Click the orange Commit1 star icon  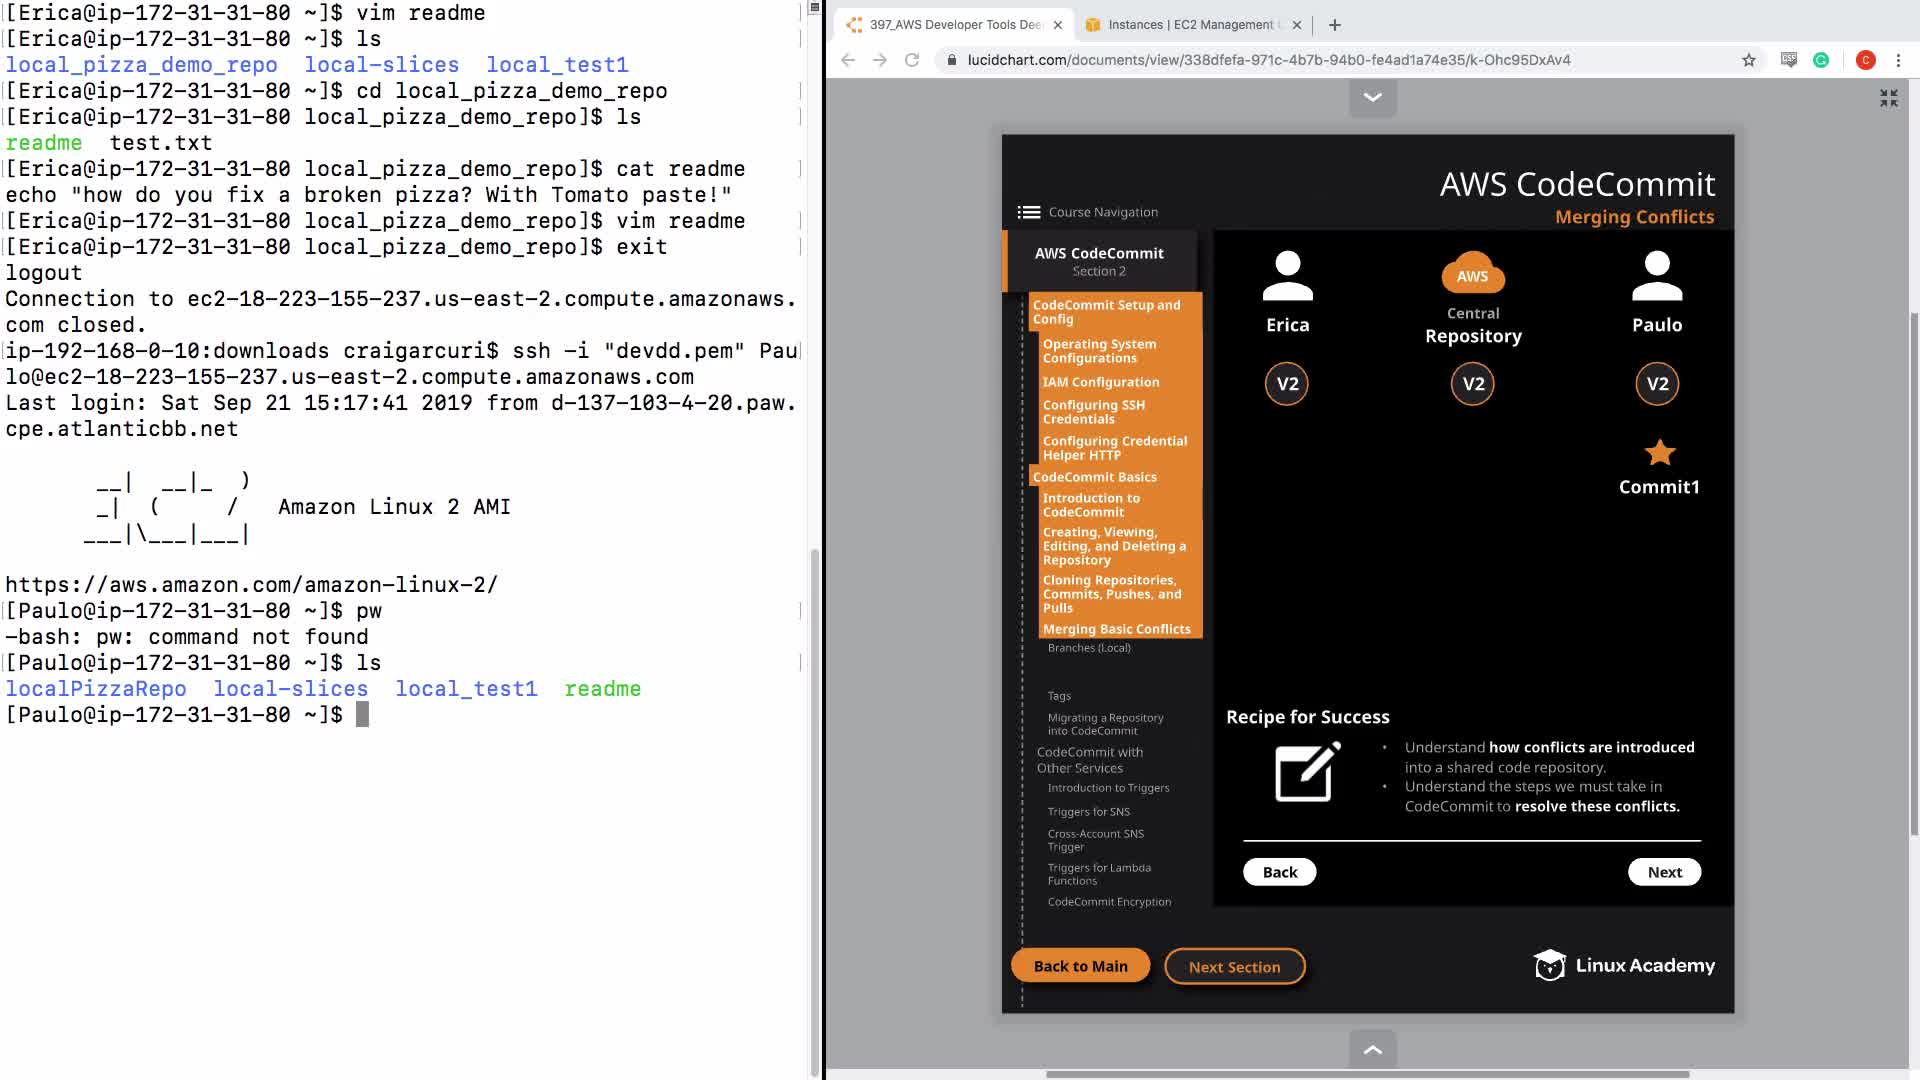tap(1659, 453)
